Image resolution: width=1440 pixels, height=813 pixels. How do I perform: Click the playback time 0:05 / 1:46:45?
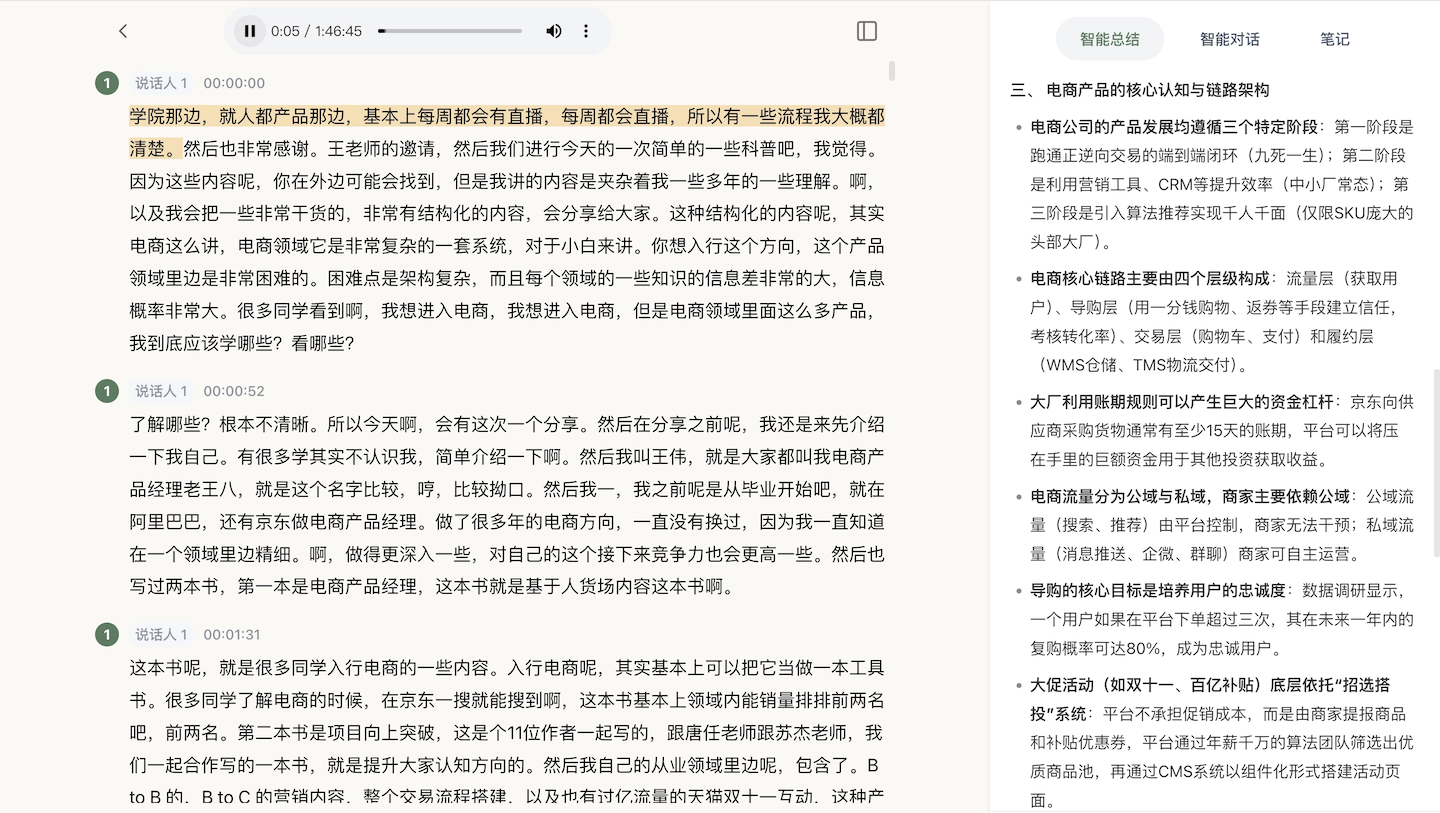pyautogui.click(x=316, y=31)
